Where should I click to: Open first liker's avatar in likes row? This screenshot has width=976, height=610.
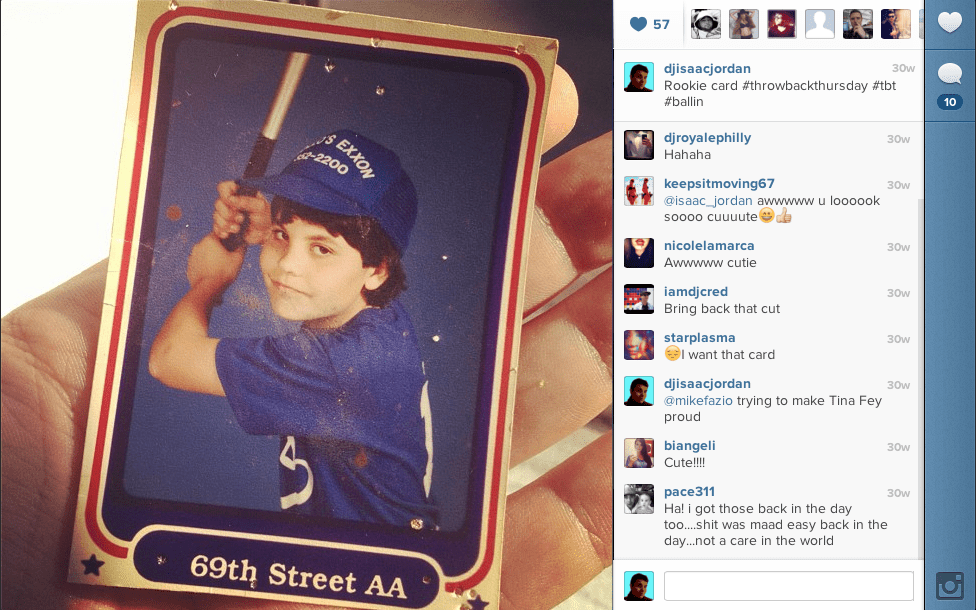pyautogui.click(x=706, y=24)
